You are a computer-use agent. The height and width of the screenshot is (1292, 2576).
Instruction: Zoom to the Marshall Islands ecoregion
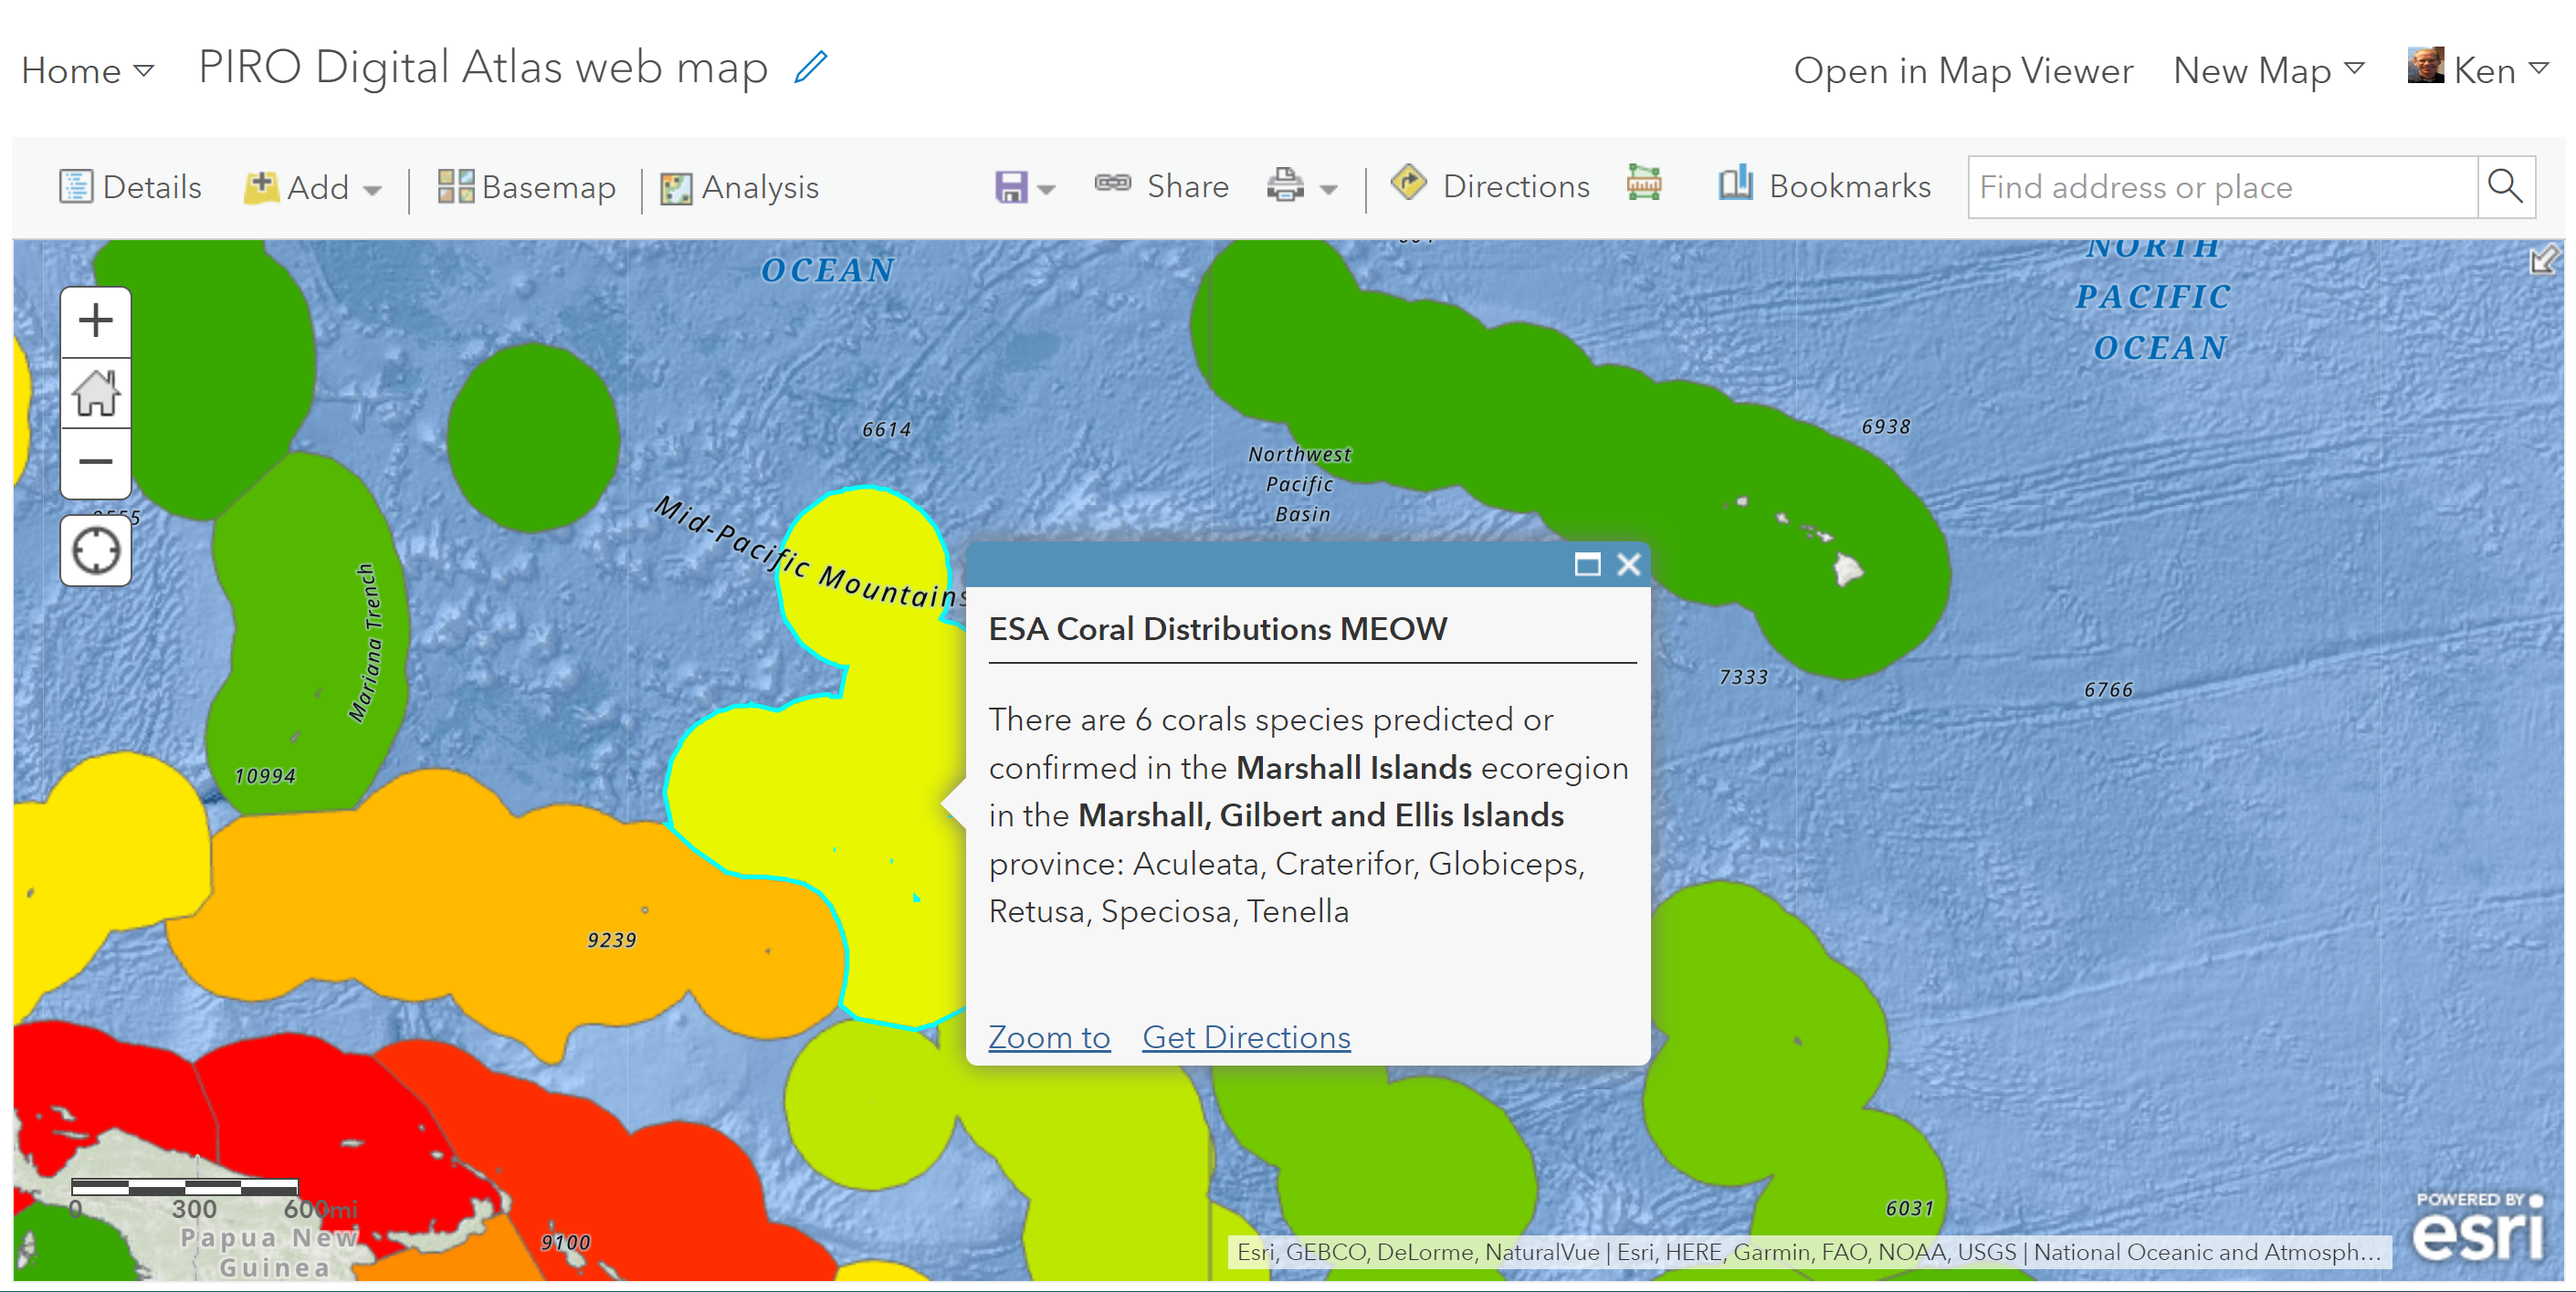1048,1037
